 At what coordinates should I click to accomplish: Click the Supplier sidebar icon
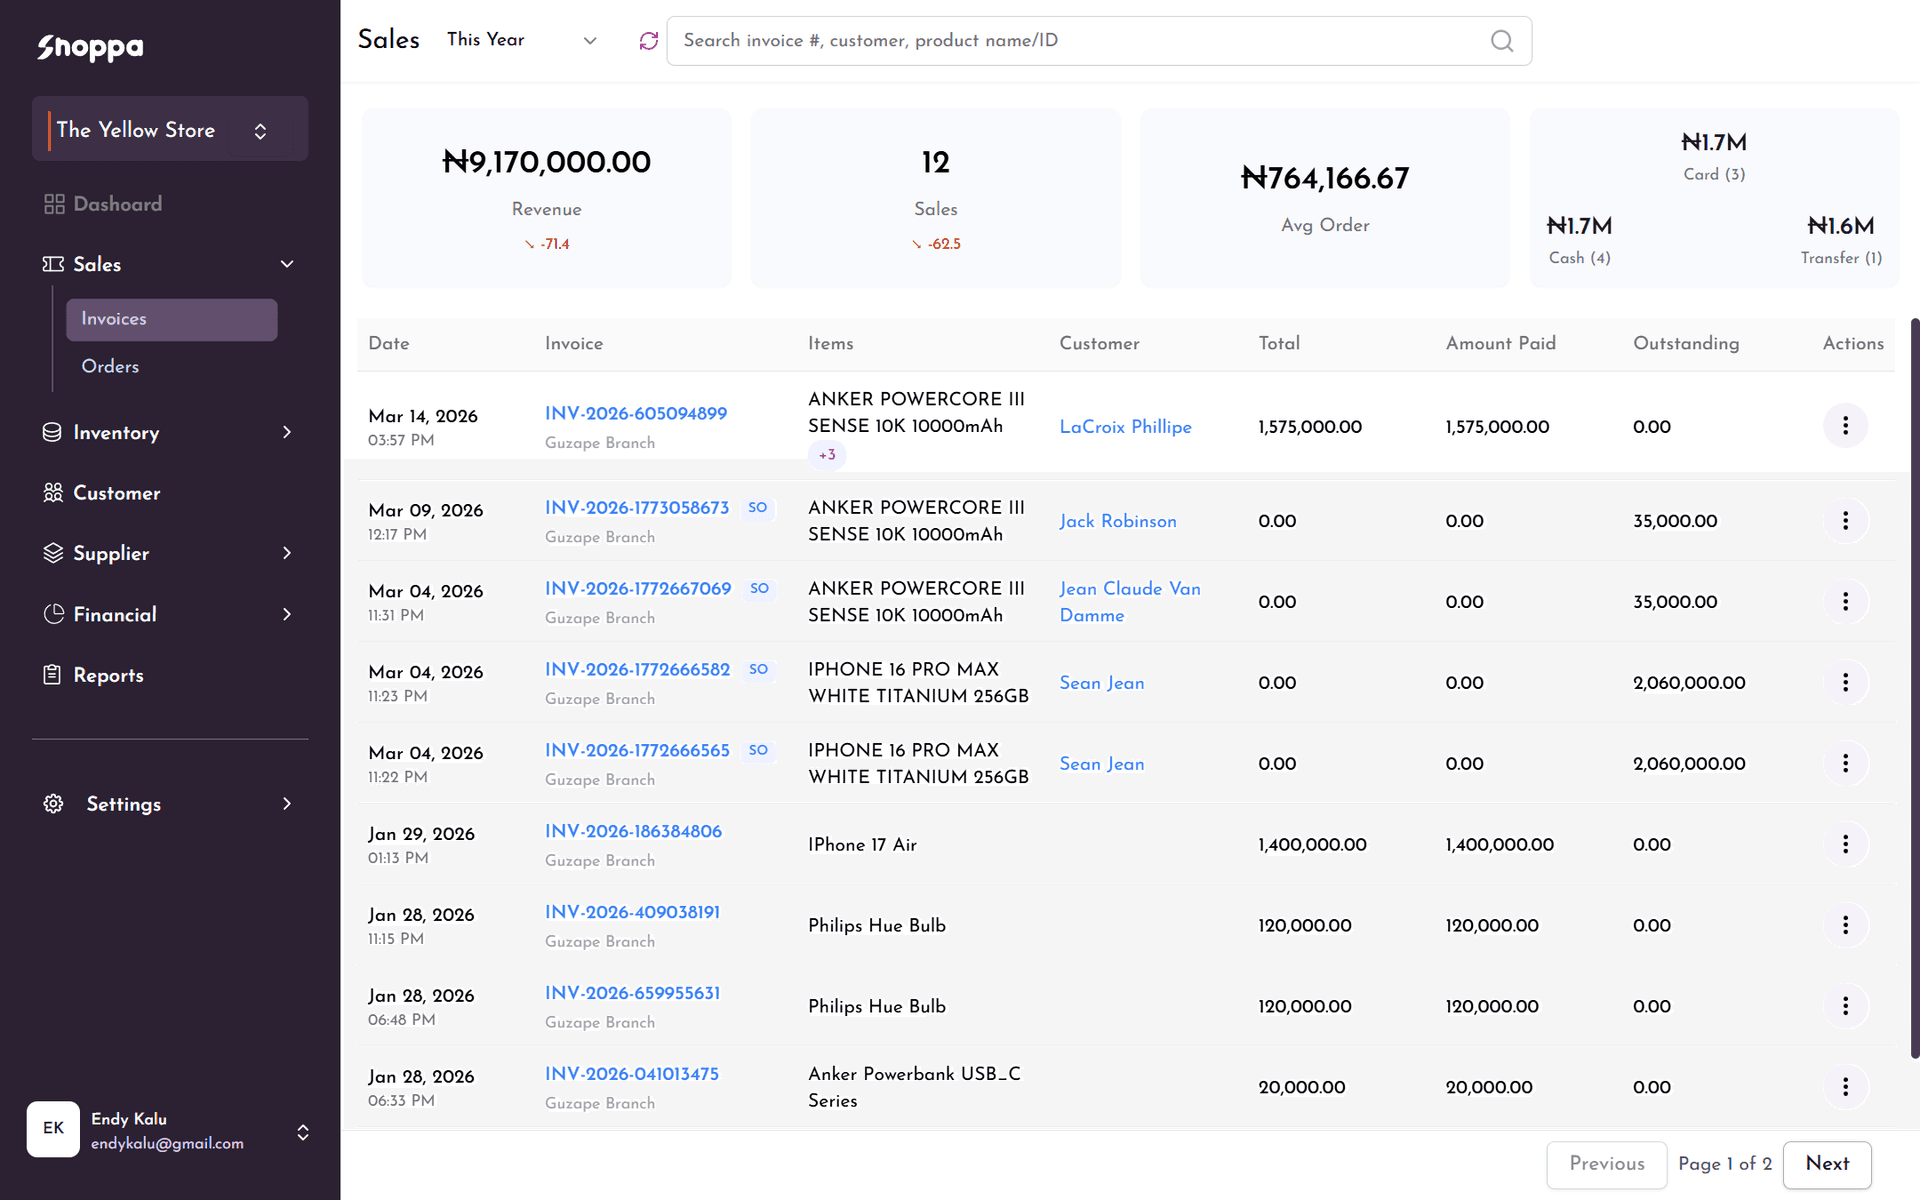click(x=54, y=553)
